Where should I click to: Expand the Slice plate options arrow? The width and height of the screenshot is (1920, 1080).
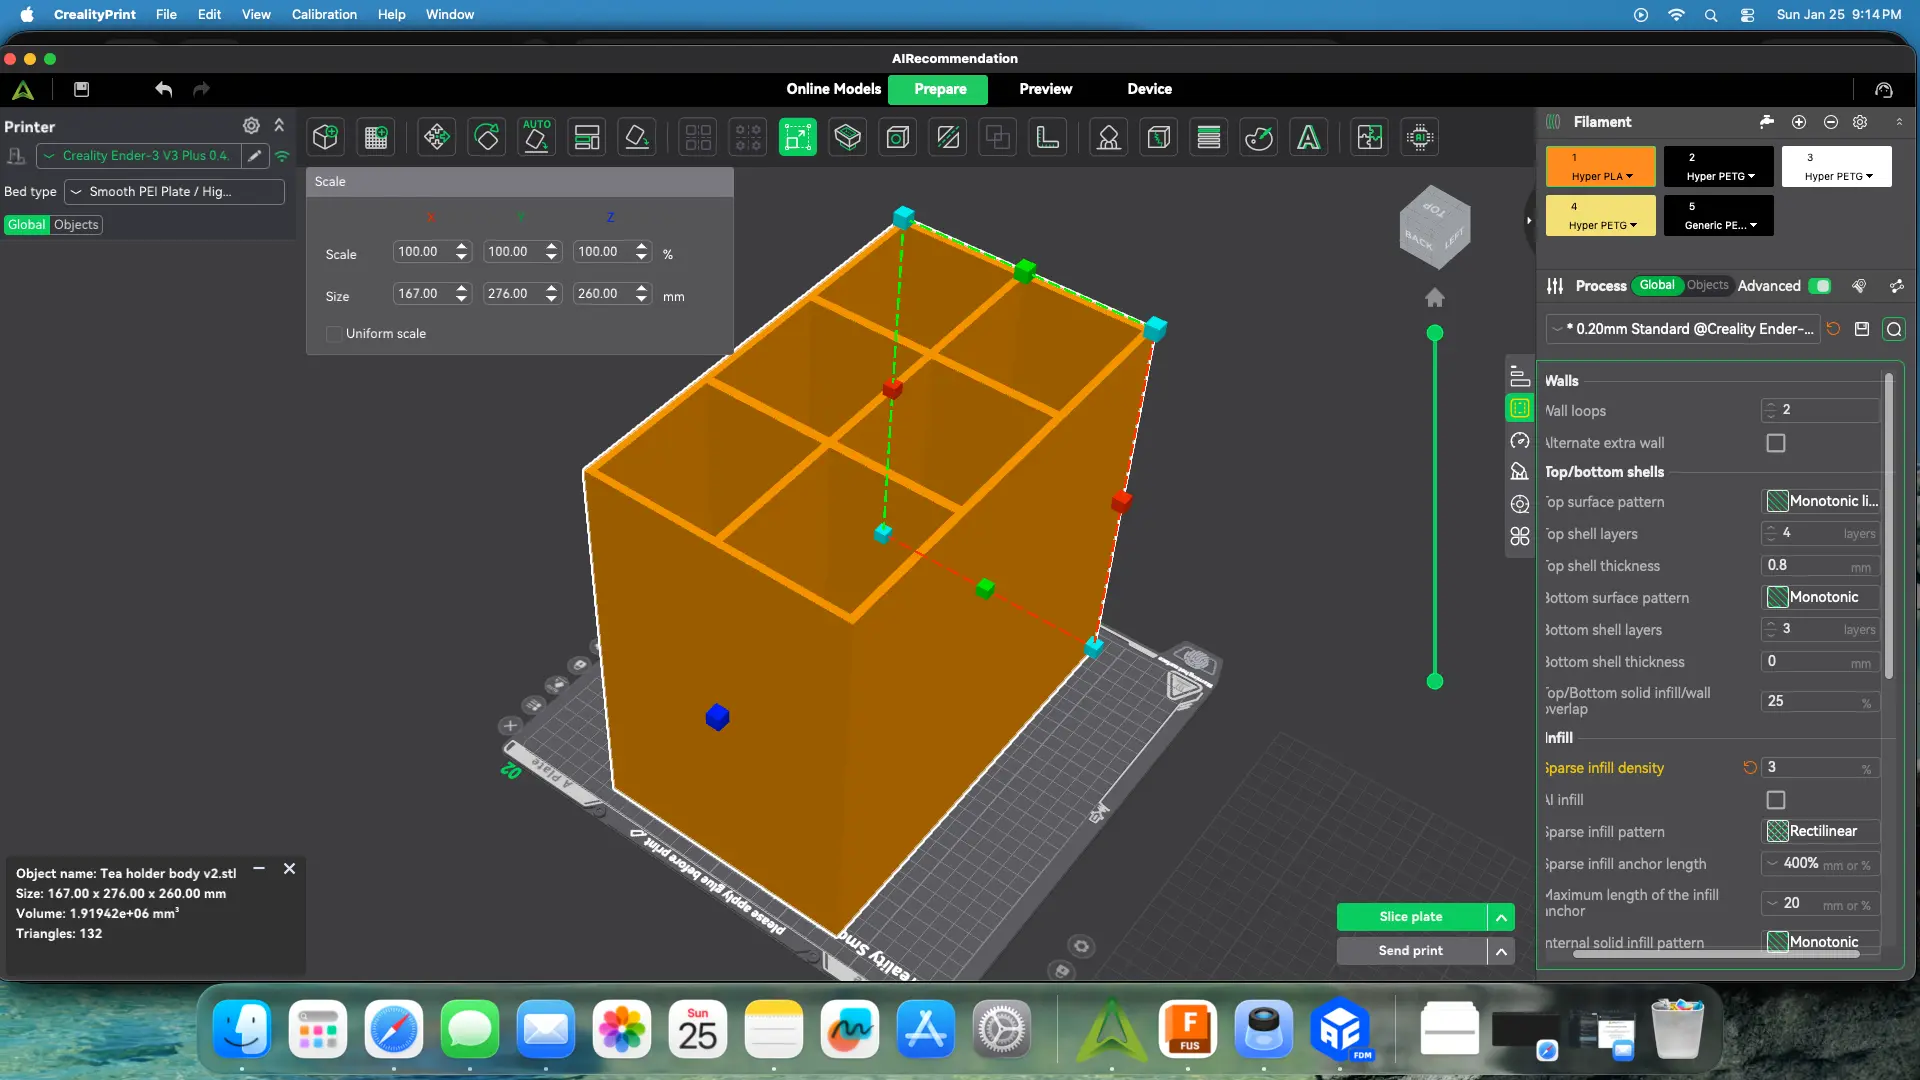[x=1501, y=918]
